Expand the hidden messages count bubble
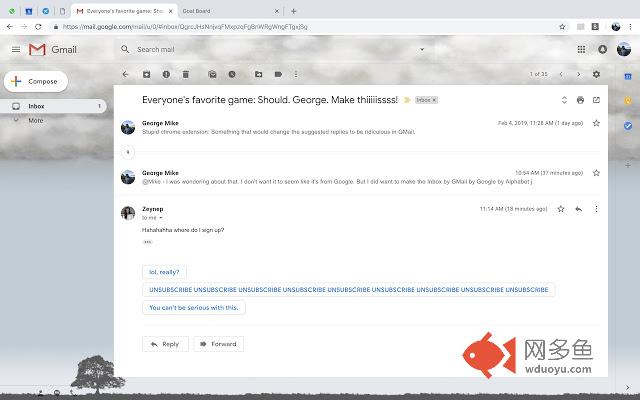The height and width of the screenshot is (400, 640). tap(128, 152)
